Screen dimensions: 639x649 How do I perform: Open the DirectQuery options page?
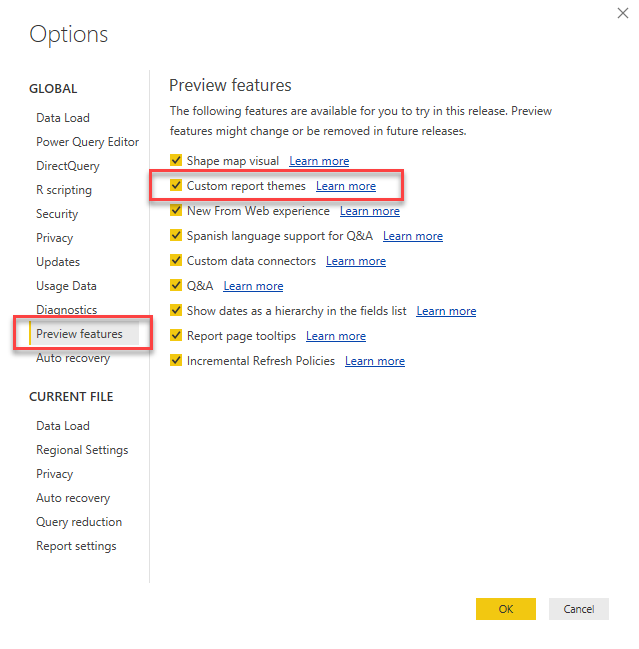[68, 166]
